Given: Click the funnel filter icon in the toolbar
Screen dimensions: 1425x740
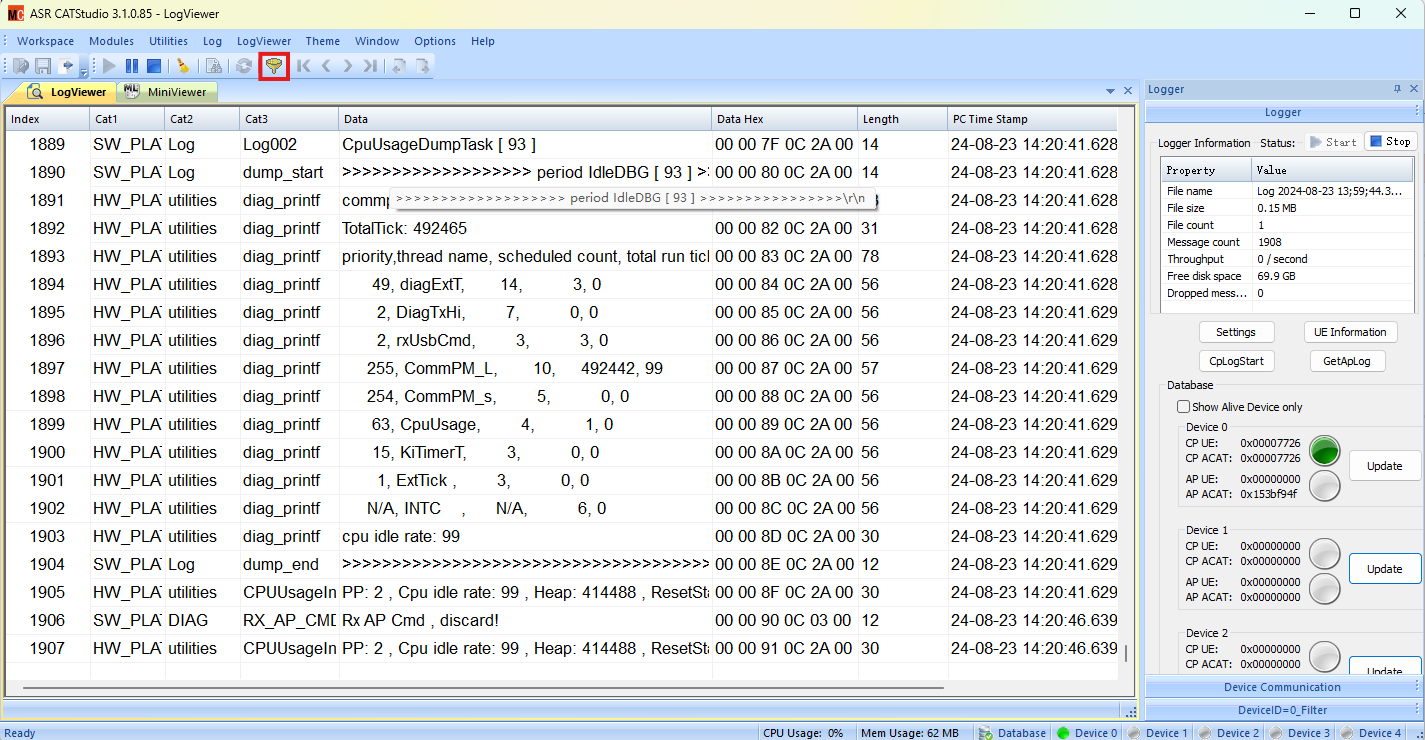Looking at the screenshot, I should (273, 66).
